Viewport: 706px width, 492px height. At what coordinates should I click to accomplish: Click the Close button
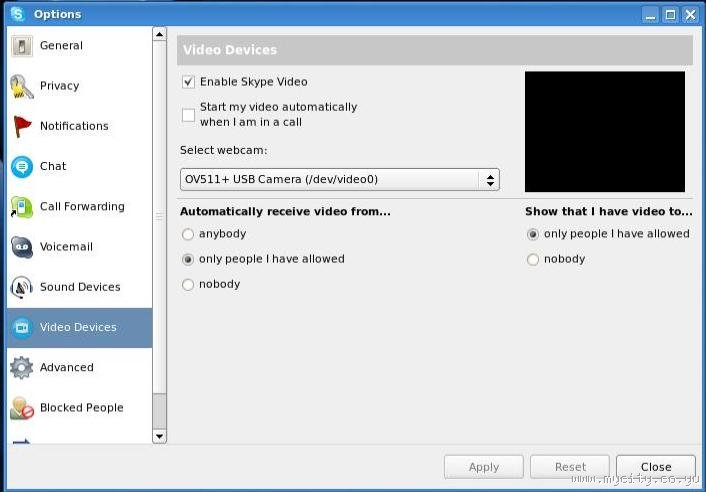656,467
